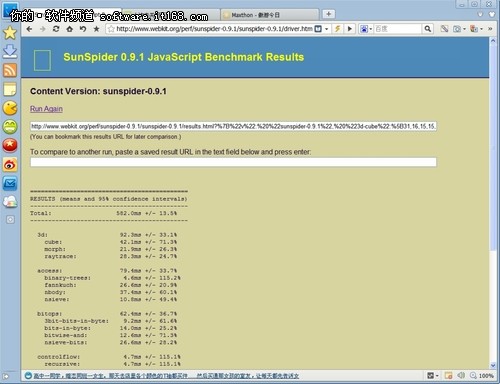
Task: Open the Baidu search engine selector
Action: (366, 29)
